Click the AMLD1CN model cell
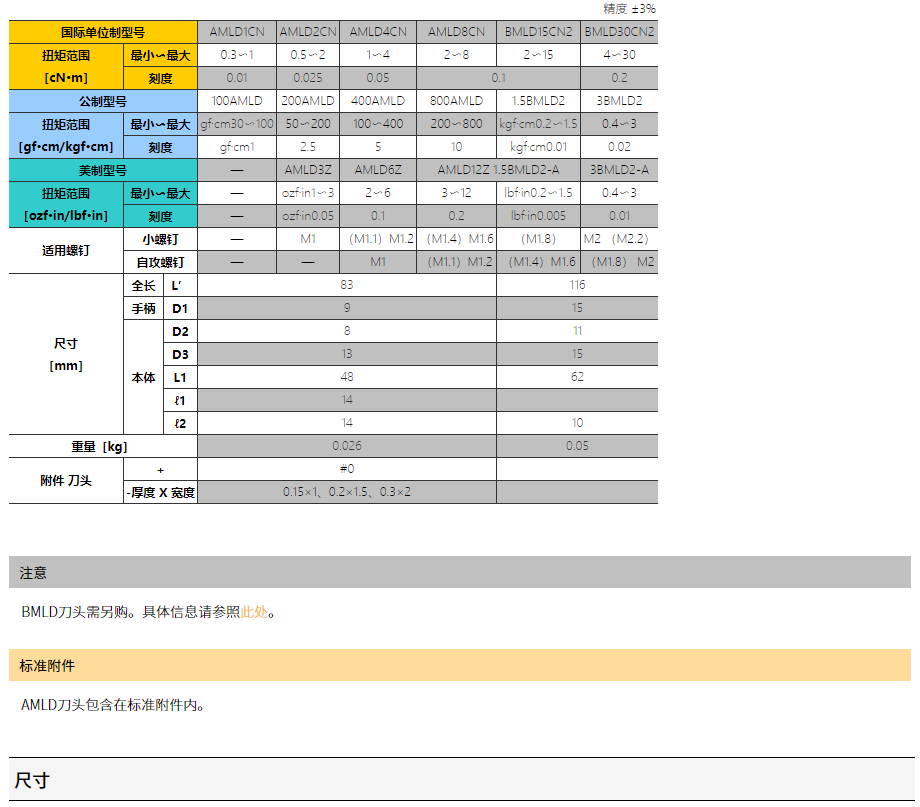The image size is (920, 807). click(237, 32)
